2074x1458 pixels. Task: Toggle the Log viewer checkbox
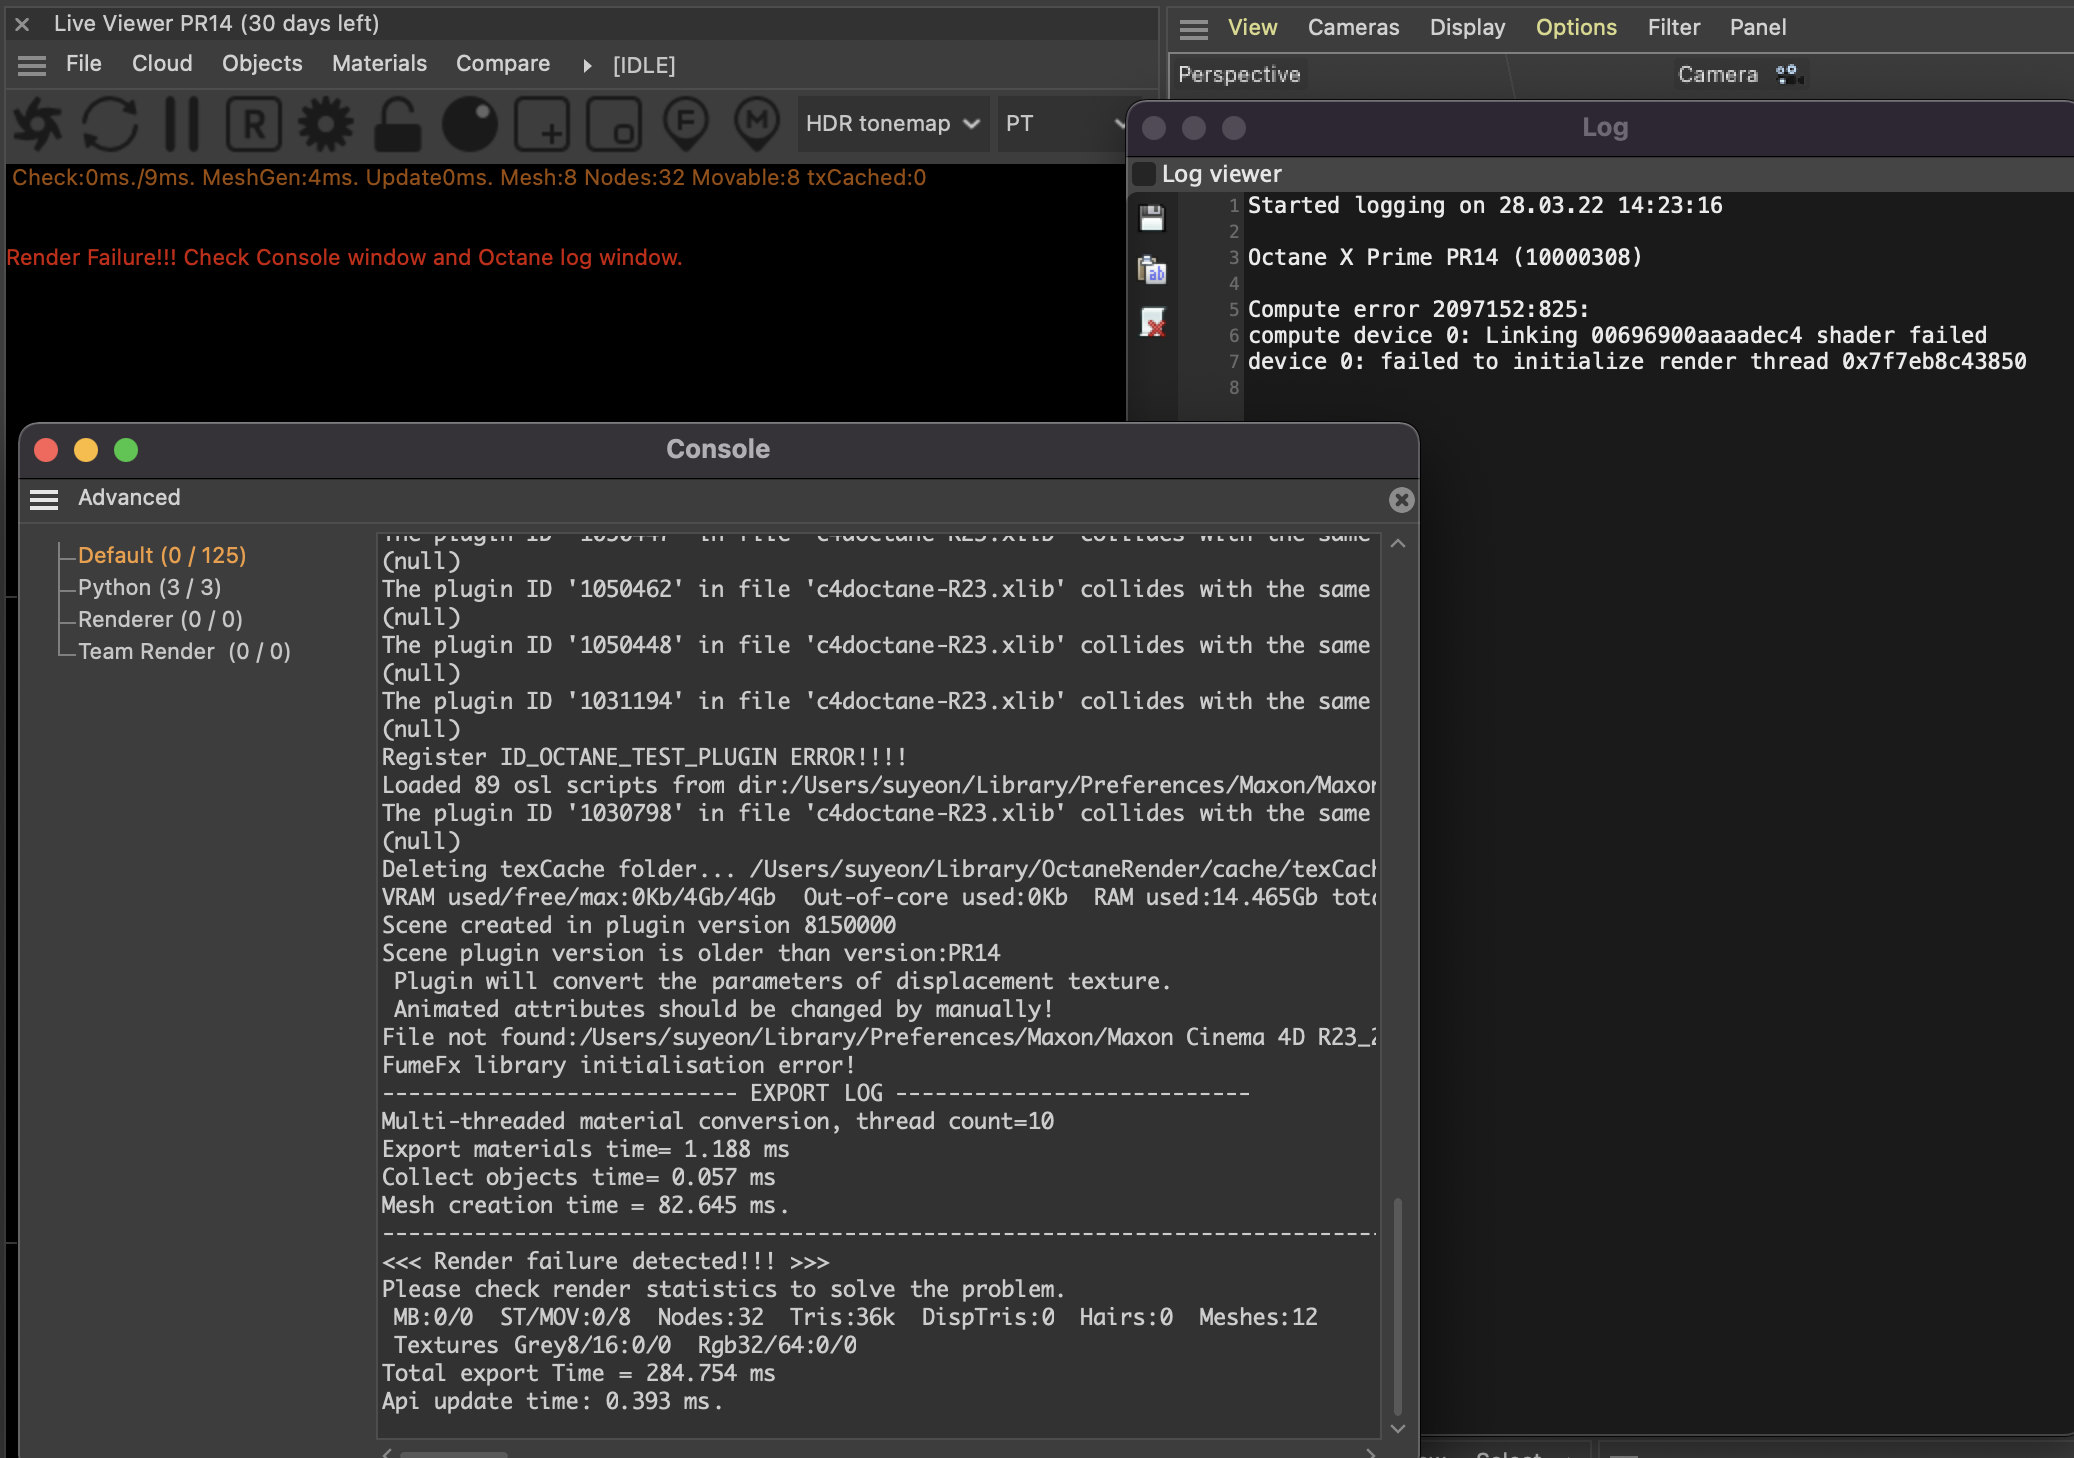[x=1145, y=174]
